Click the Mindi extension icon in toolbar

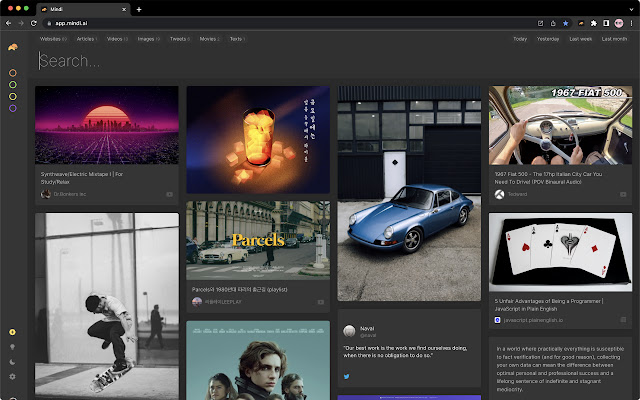tap(581, 23)
